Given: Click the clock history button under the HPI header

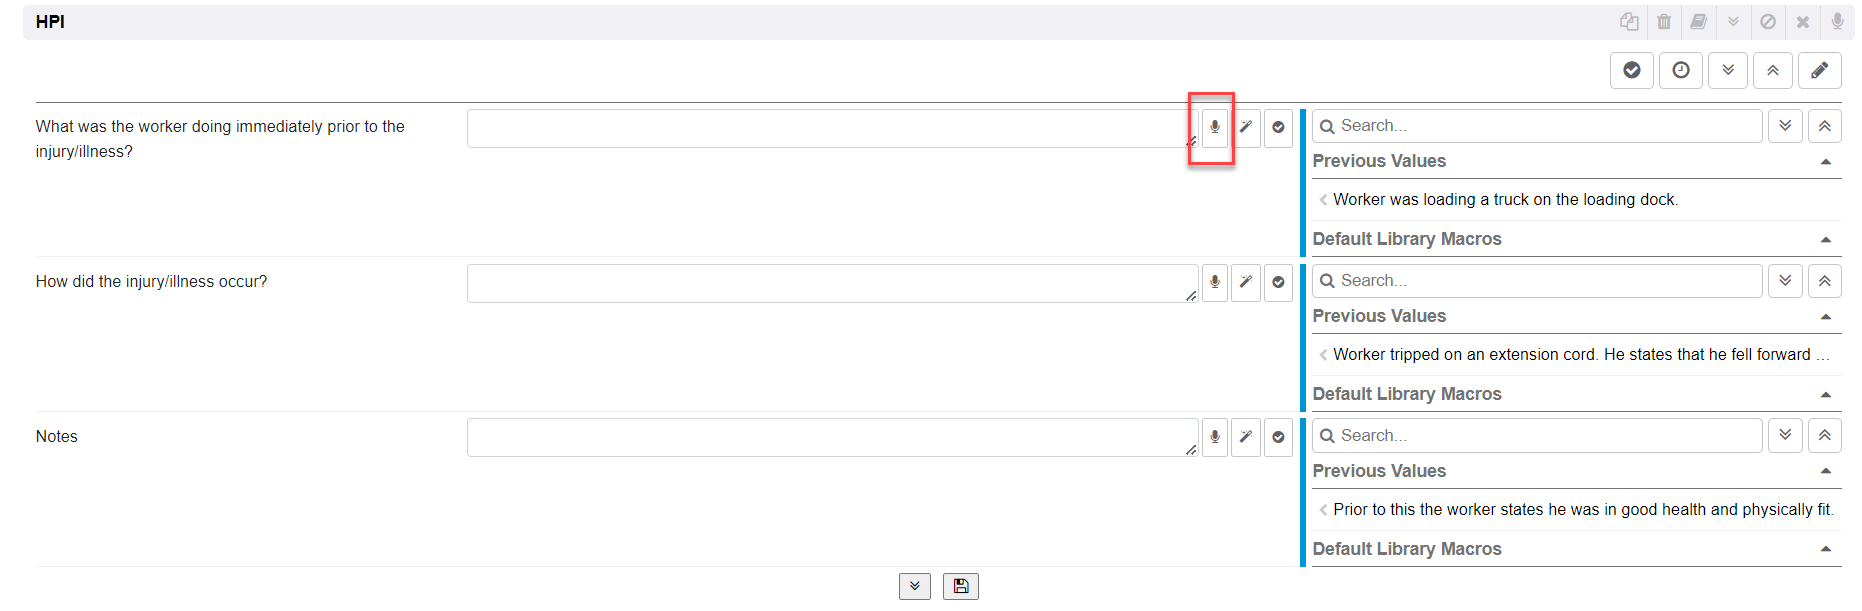Looking at the screenshot, I should tap(1681, 70).
